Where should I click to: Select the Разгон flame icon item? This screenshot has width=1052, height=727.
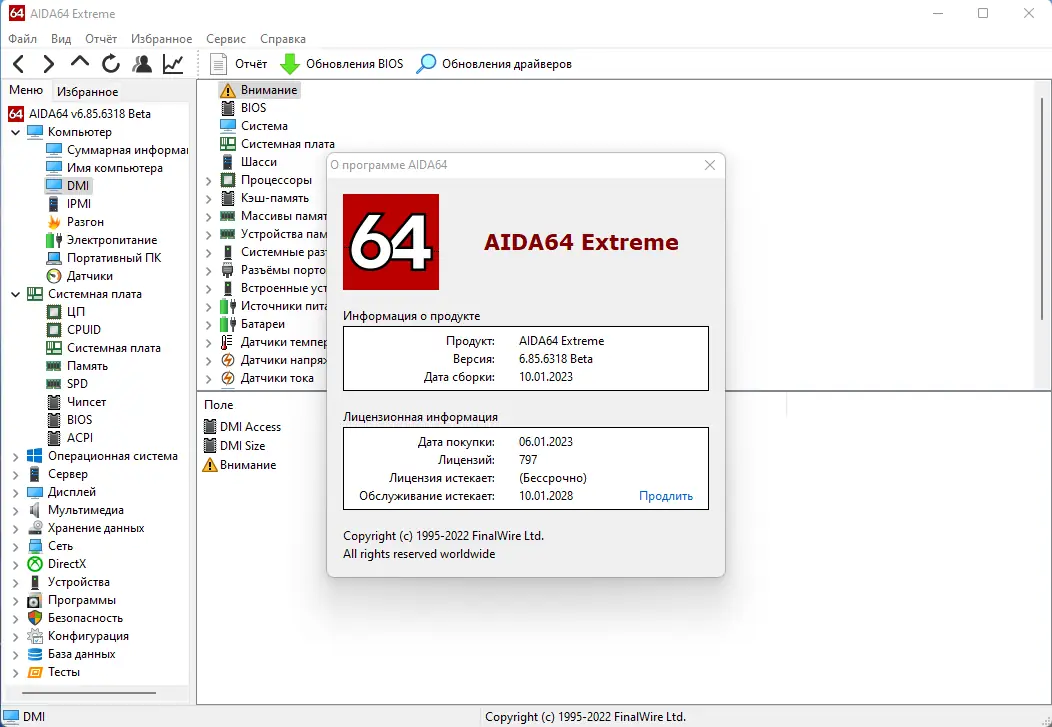pyautogui.click(x=54, y=222)
